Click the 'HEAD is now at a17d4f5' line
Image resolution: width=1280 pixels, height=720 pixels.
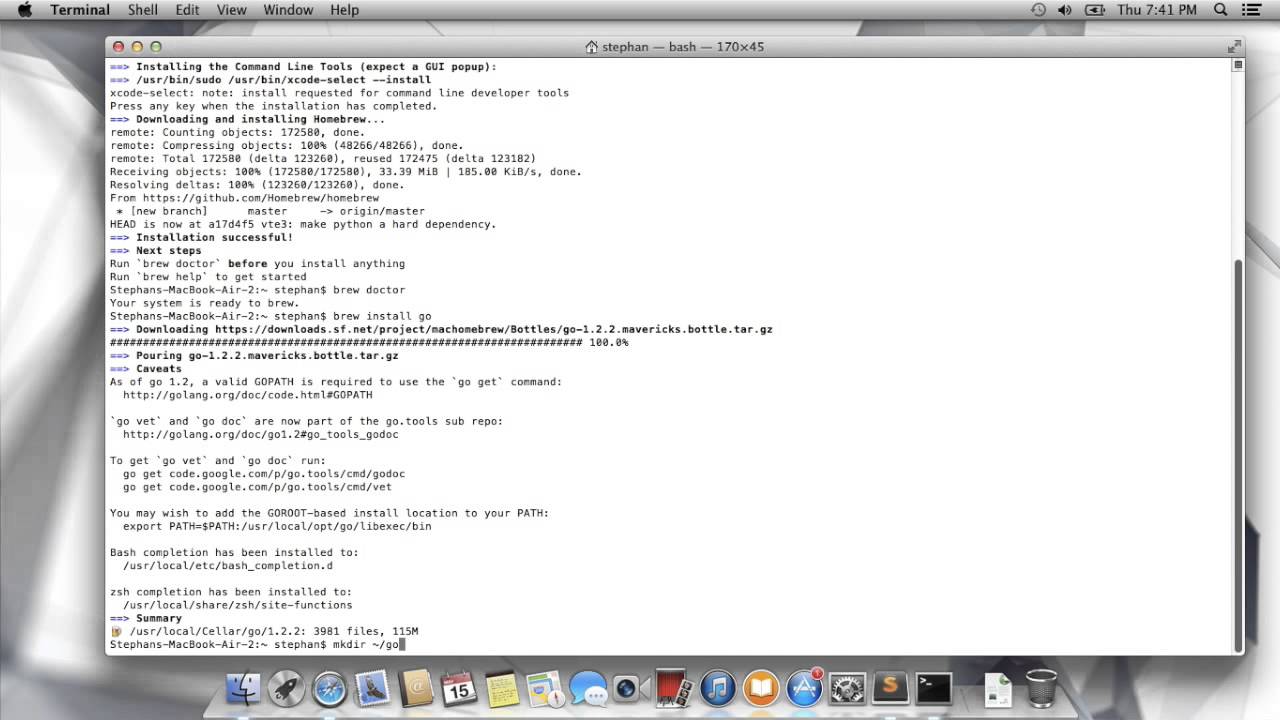tap(303, 224)
